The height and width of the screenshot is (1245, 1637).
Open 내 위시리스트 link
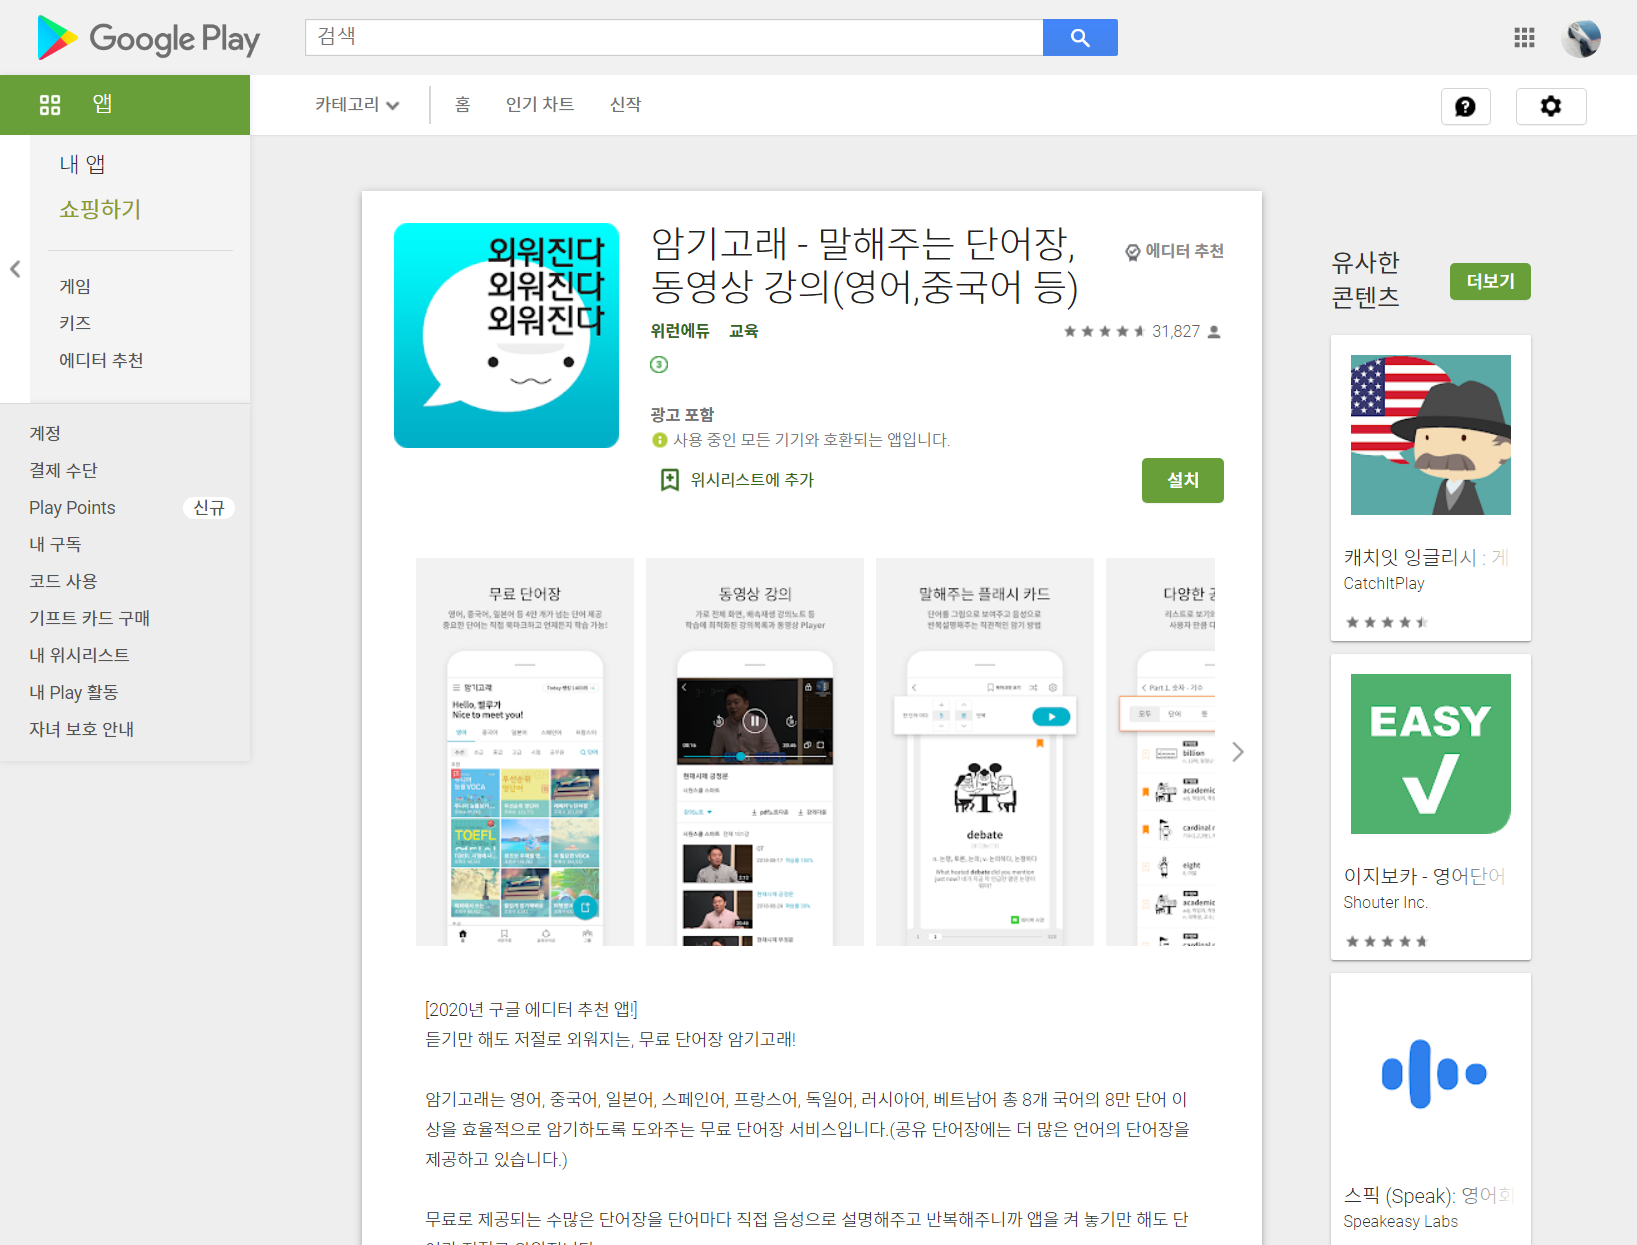79,655
